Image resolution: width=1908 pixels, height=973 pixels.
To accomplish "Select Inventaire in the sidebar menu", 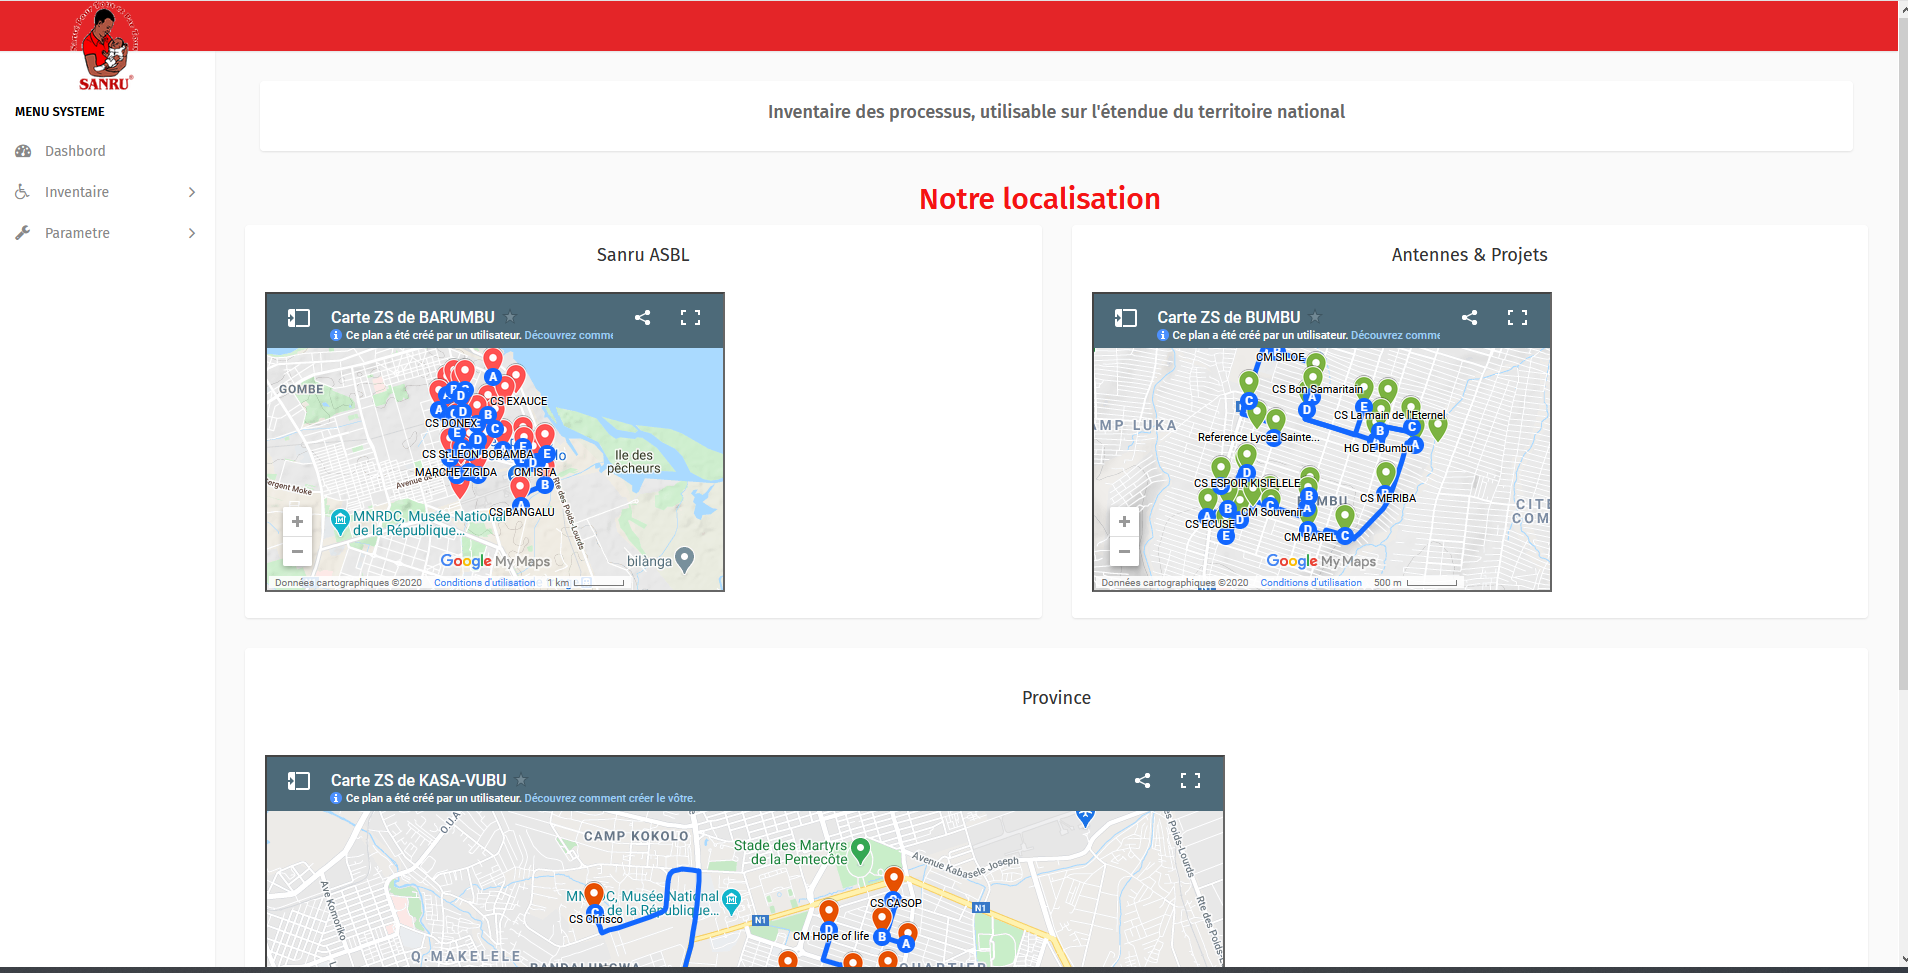I will [x=77, y=192].
